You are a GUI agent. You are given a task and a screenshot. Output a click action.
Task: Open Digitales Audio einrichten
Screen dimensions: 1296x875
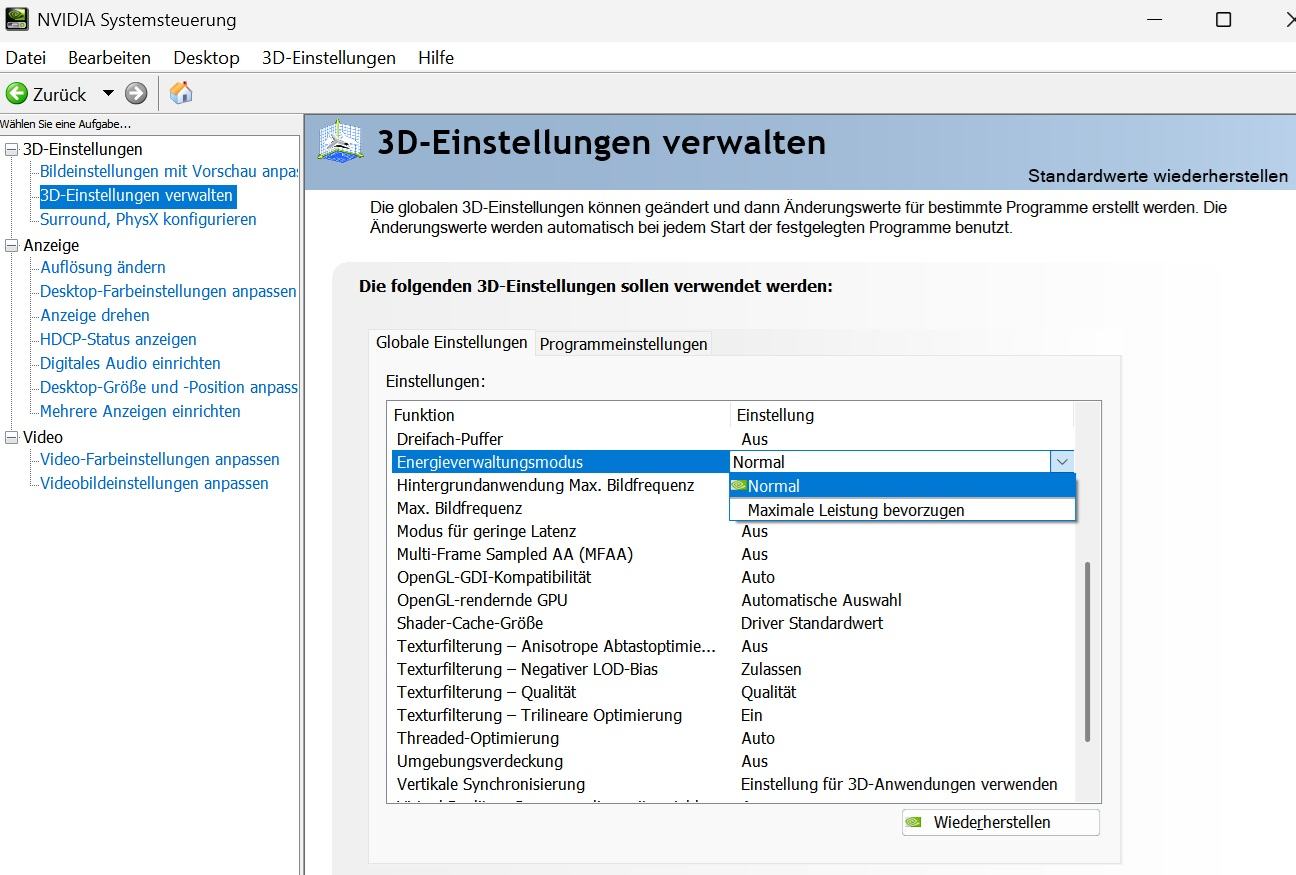pyautogui.click(x=130, y=363)
